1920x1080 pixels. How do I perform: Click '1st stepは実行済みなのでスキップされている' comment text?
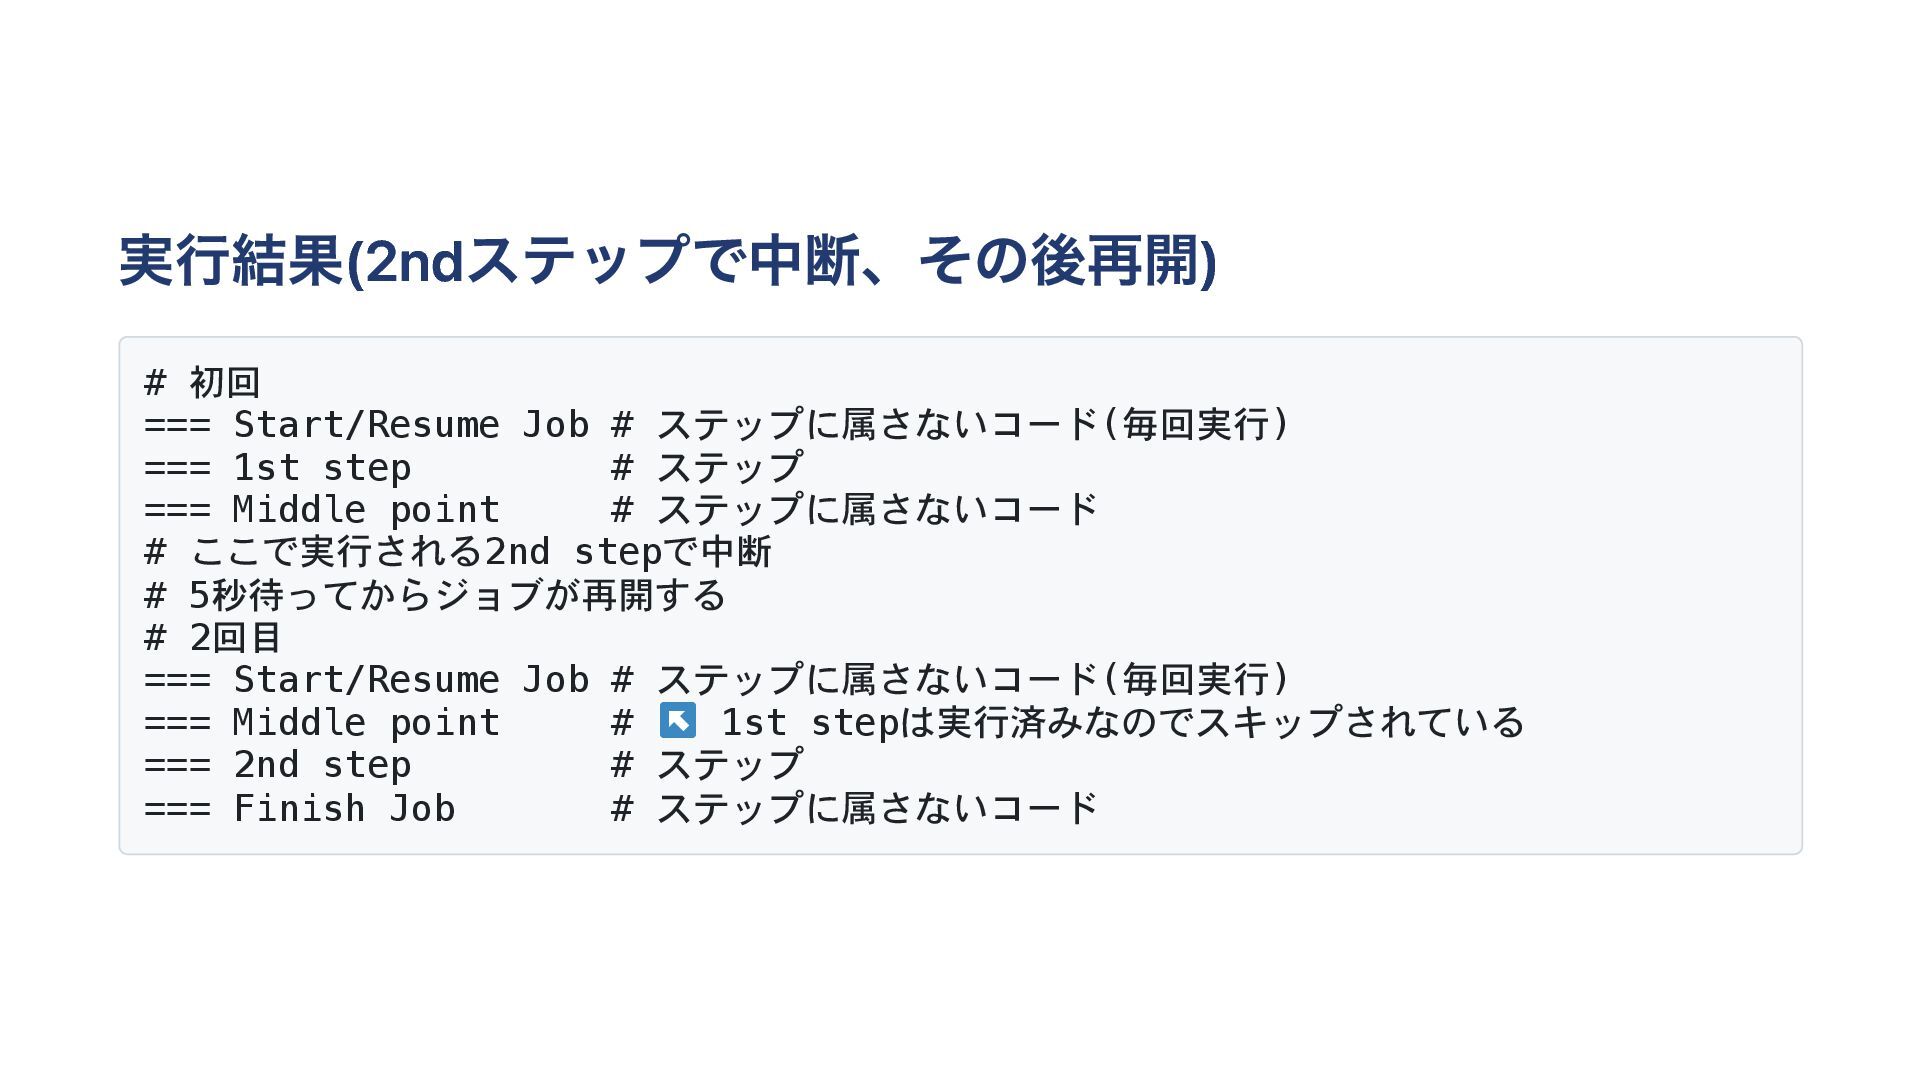1121,722
